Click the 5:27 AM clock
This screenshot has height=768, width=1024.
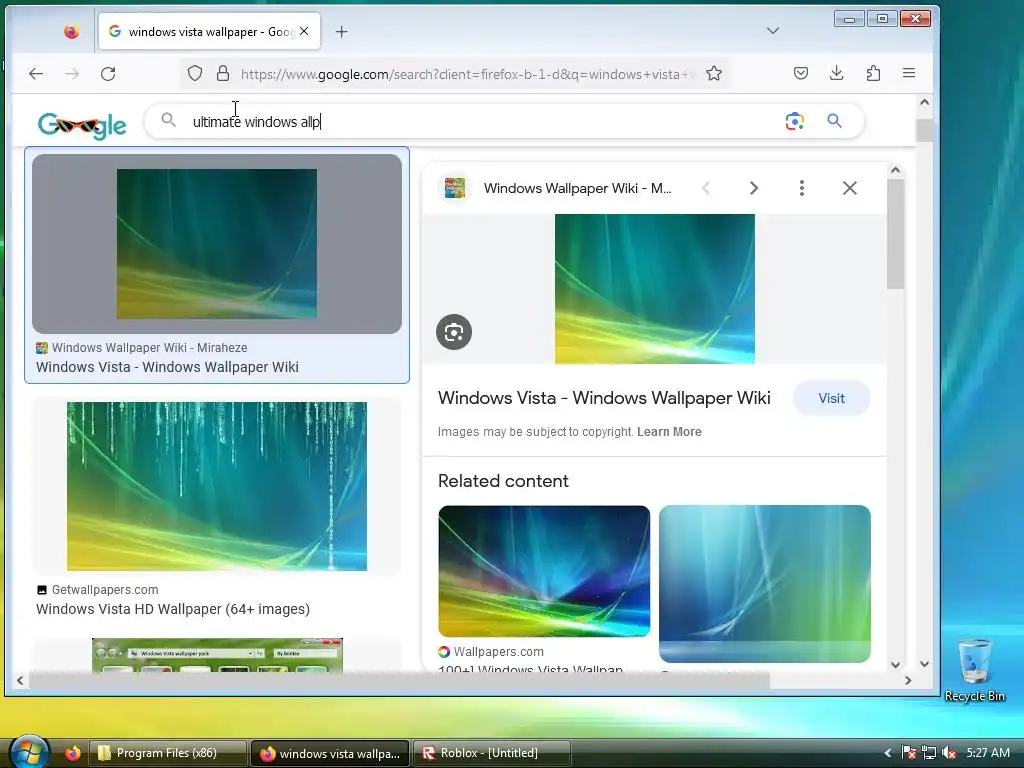(x=988, y=752)
